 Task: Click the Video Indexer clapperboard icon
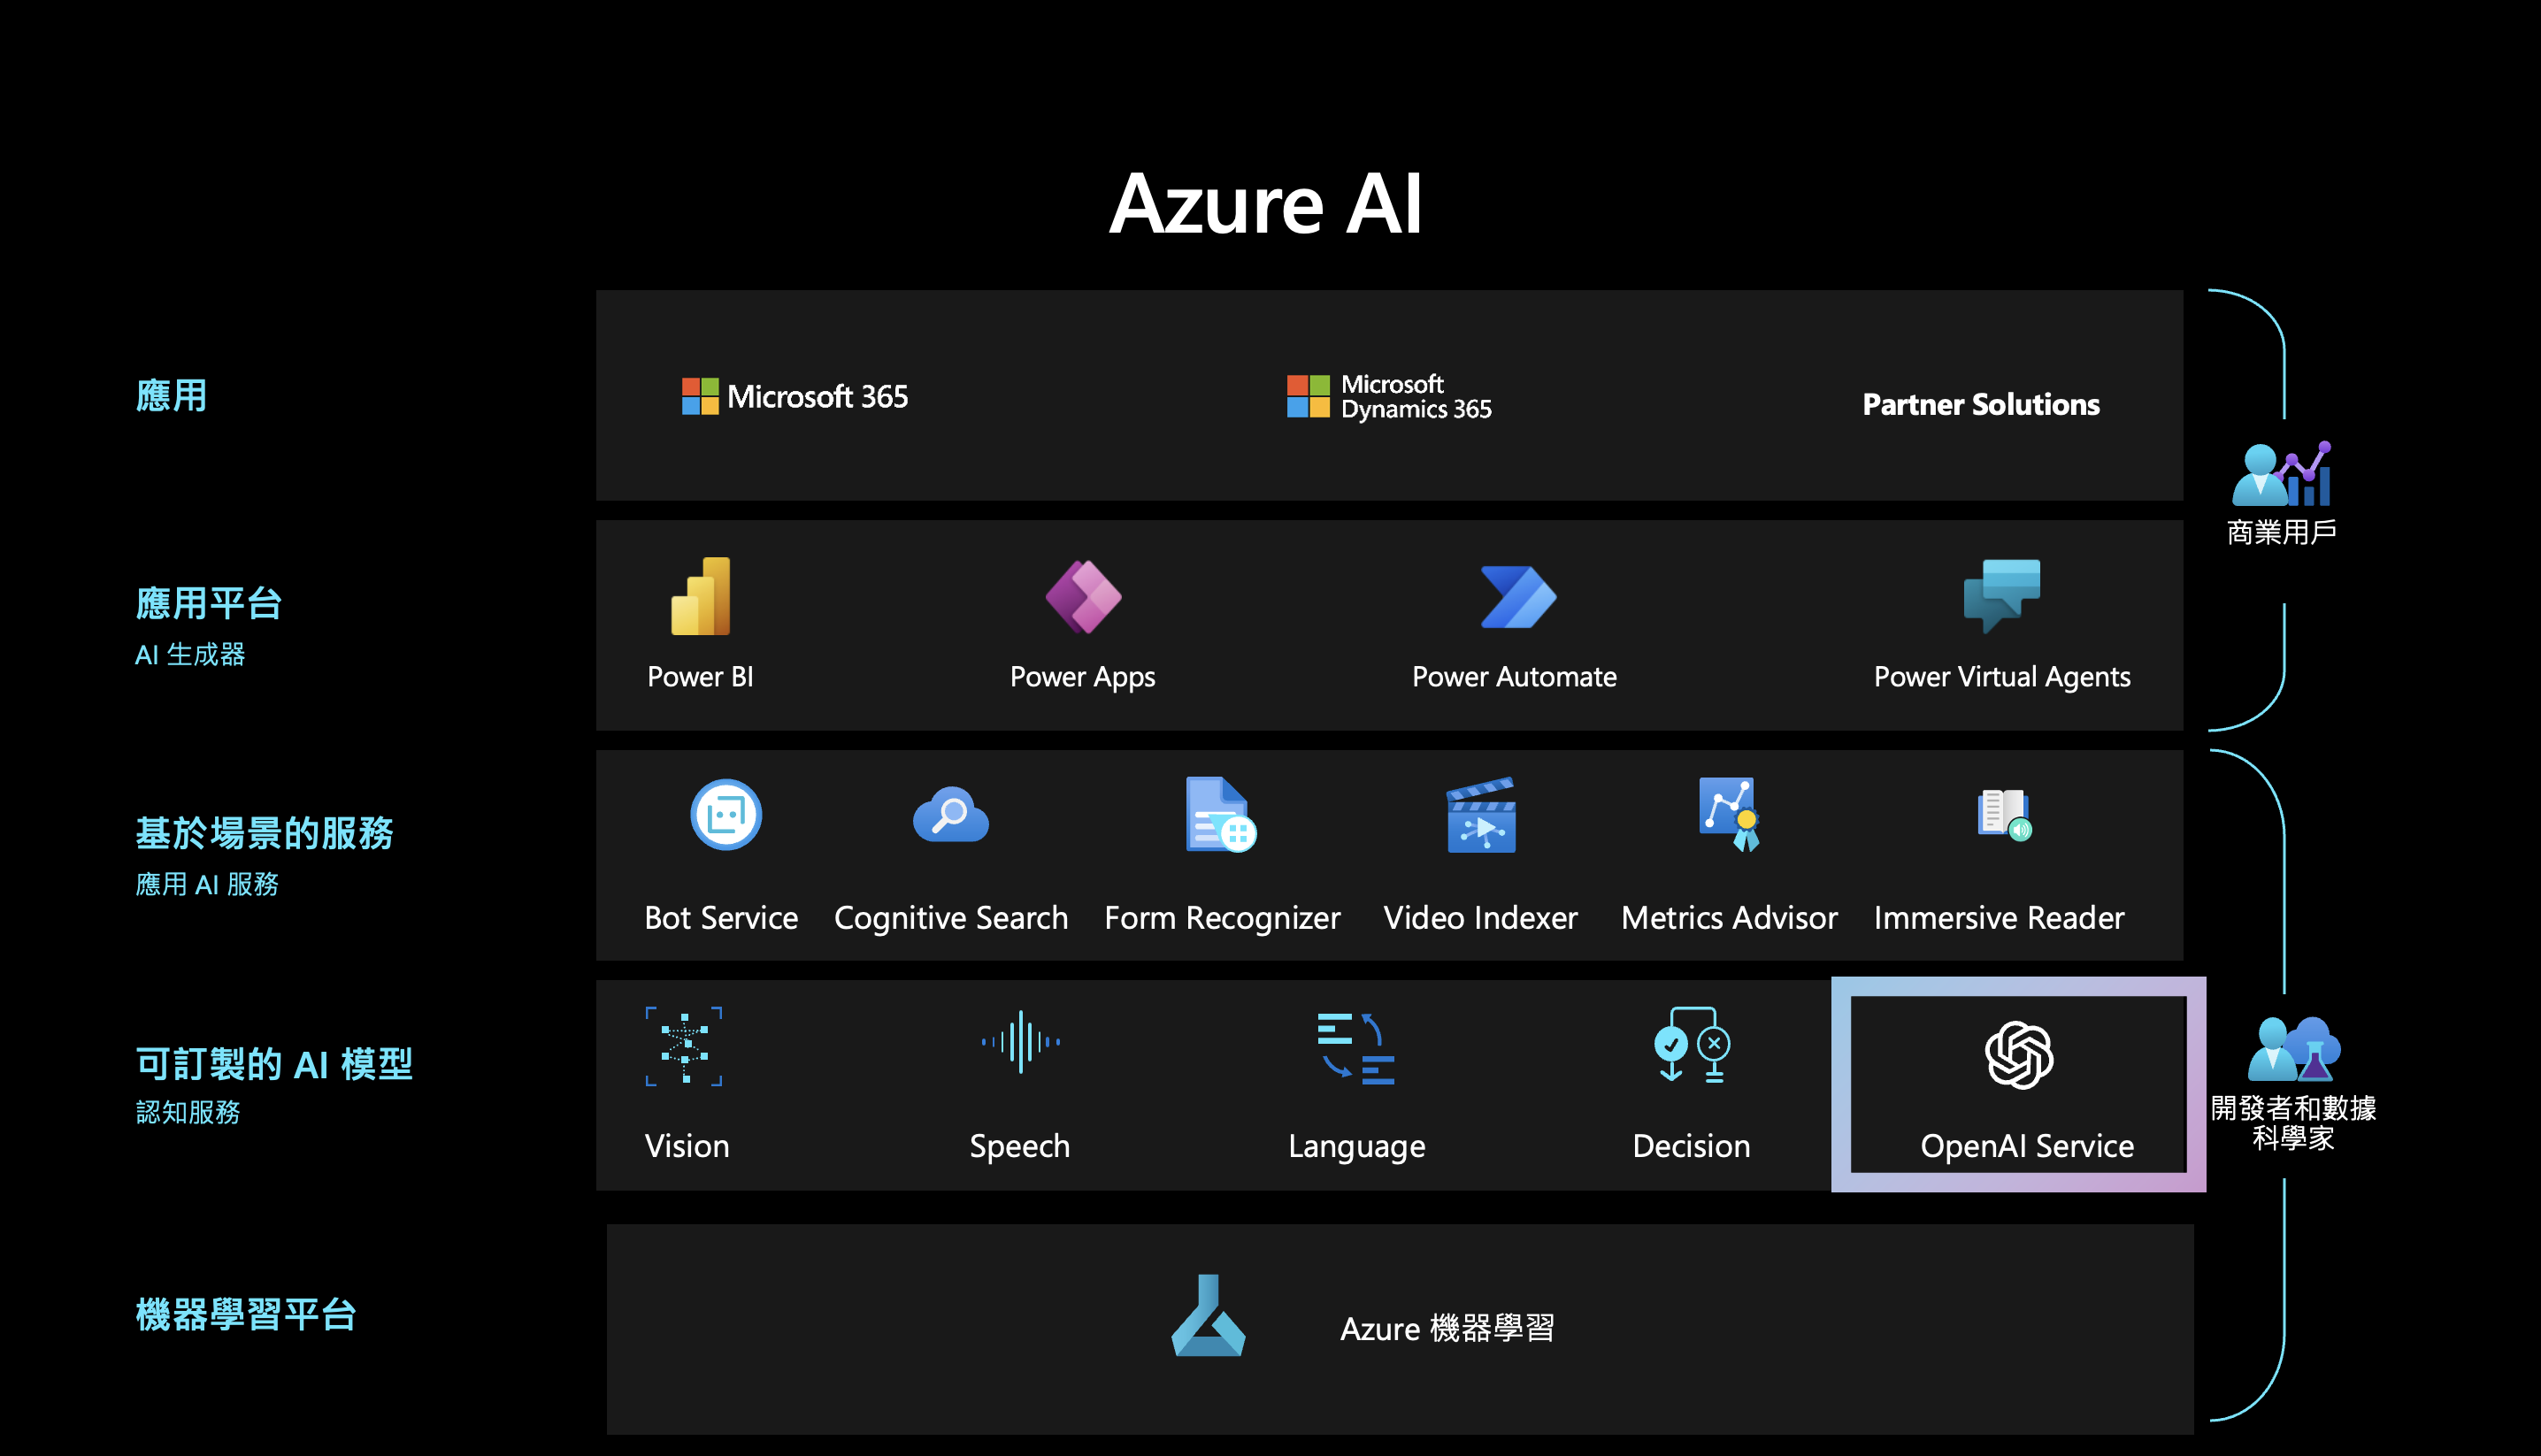click(1480, 815)
